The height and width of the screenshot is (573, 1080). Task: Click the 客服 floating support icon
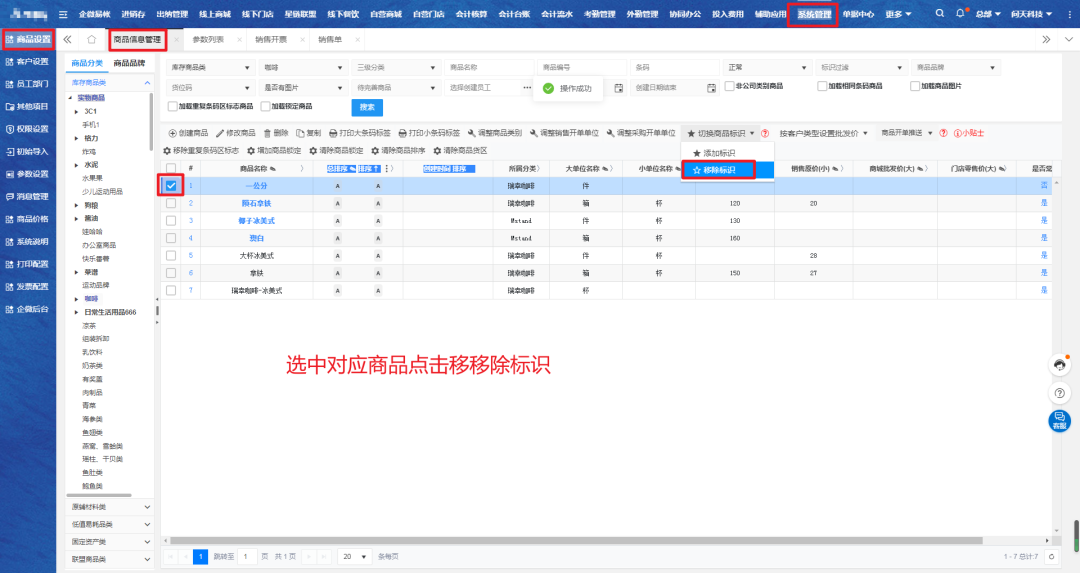[1059, 421]
